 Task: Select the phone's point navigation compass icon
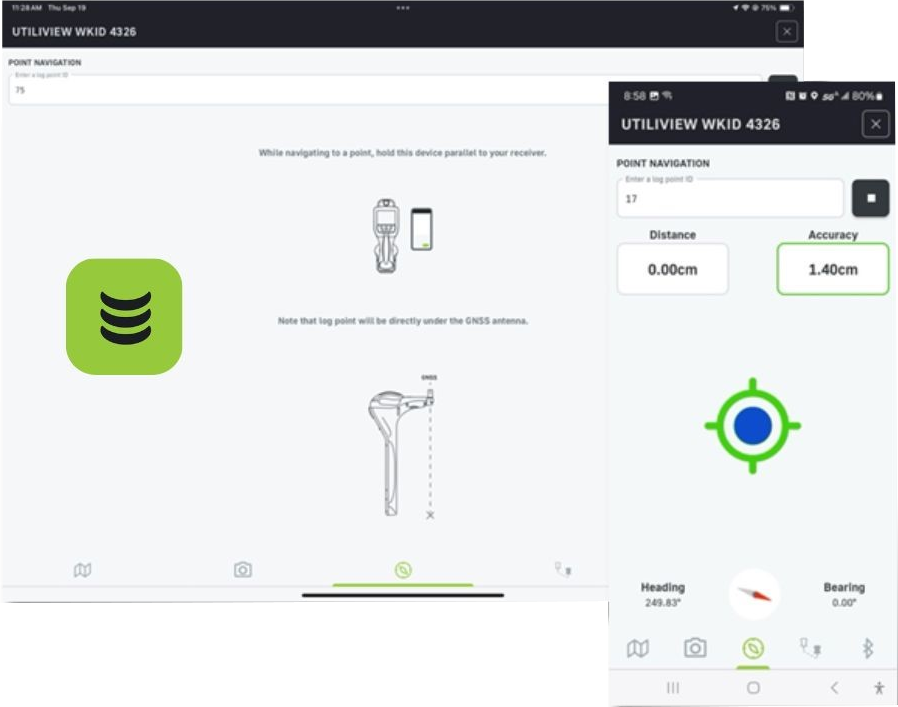point(752,649)
